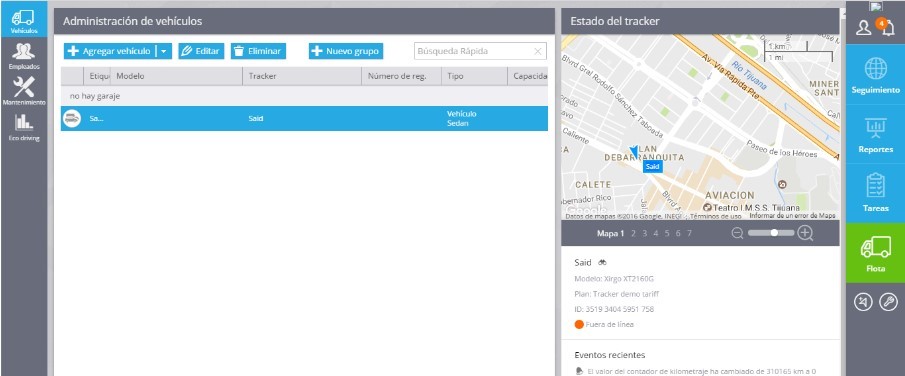
Task: Switch to Mapa tab 2
Action: click(x=633, y=233)
